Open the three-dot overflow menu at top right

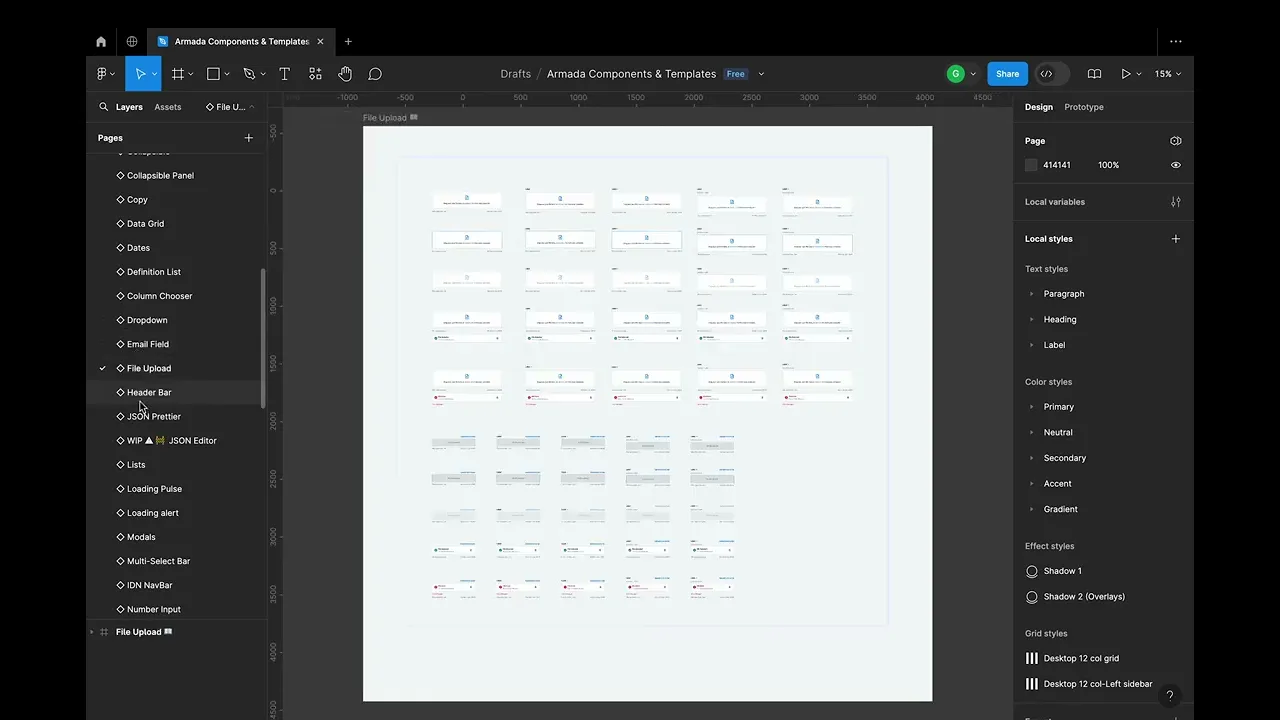1176,42
